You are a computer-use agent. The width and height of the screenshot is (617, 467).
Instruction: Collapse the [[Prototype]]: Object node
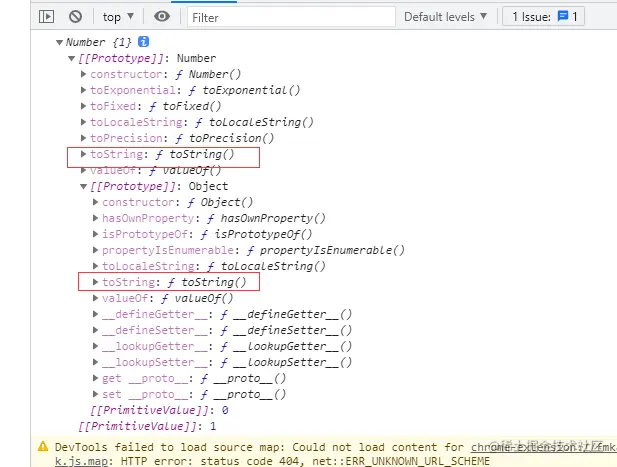click(x=83, y=186)
